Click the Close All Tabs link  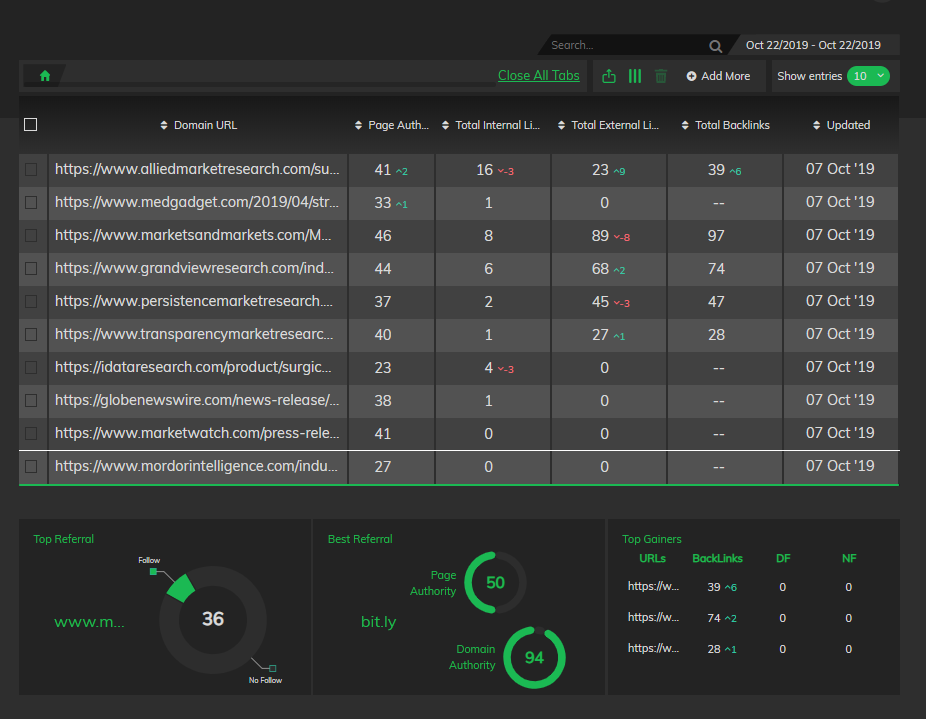(539, 76)
